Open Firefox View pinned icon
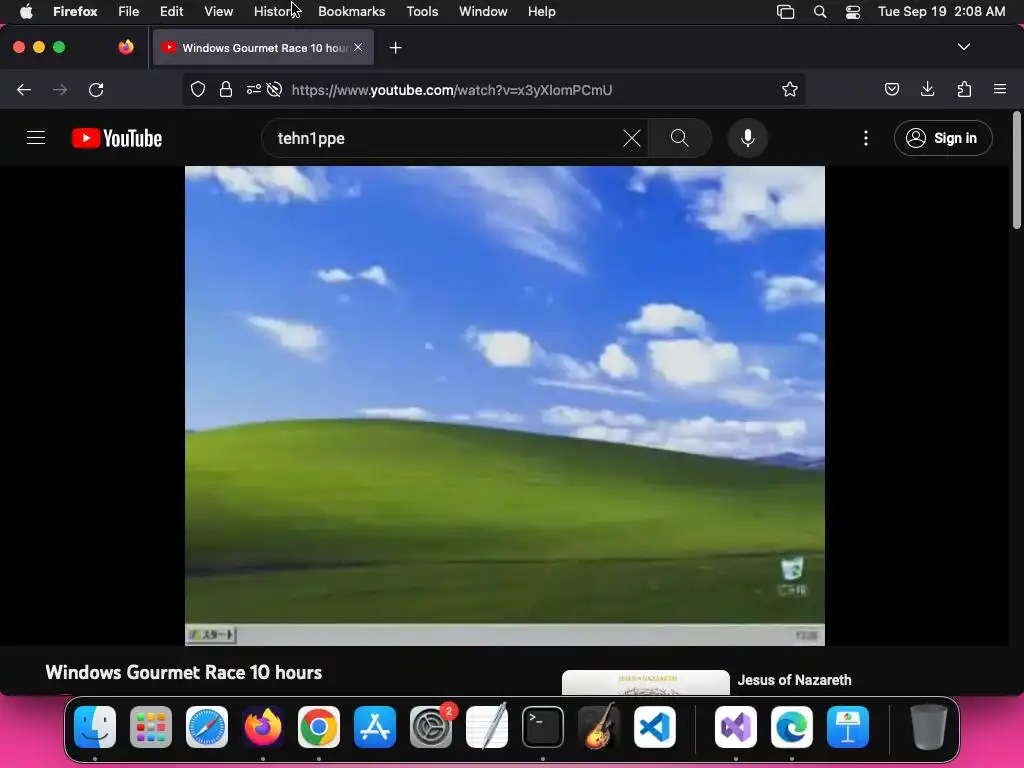 (x=126, y=47)
